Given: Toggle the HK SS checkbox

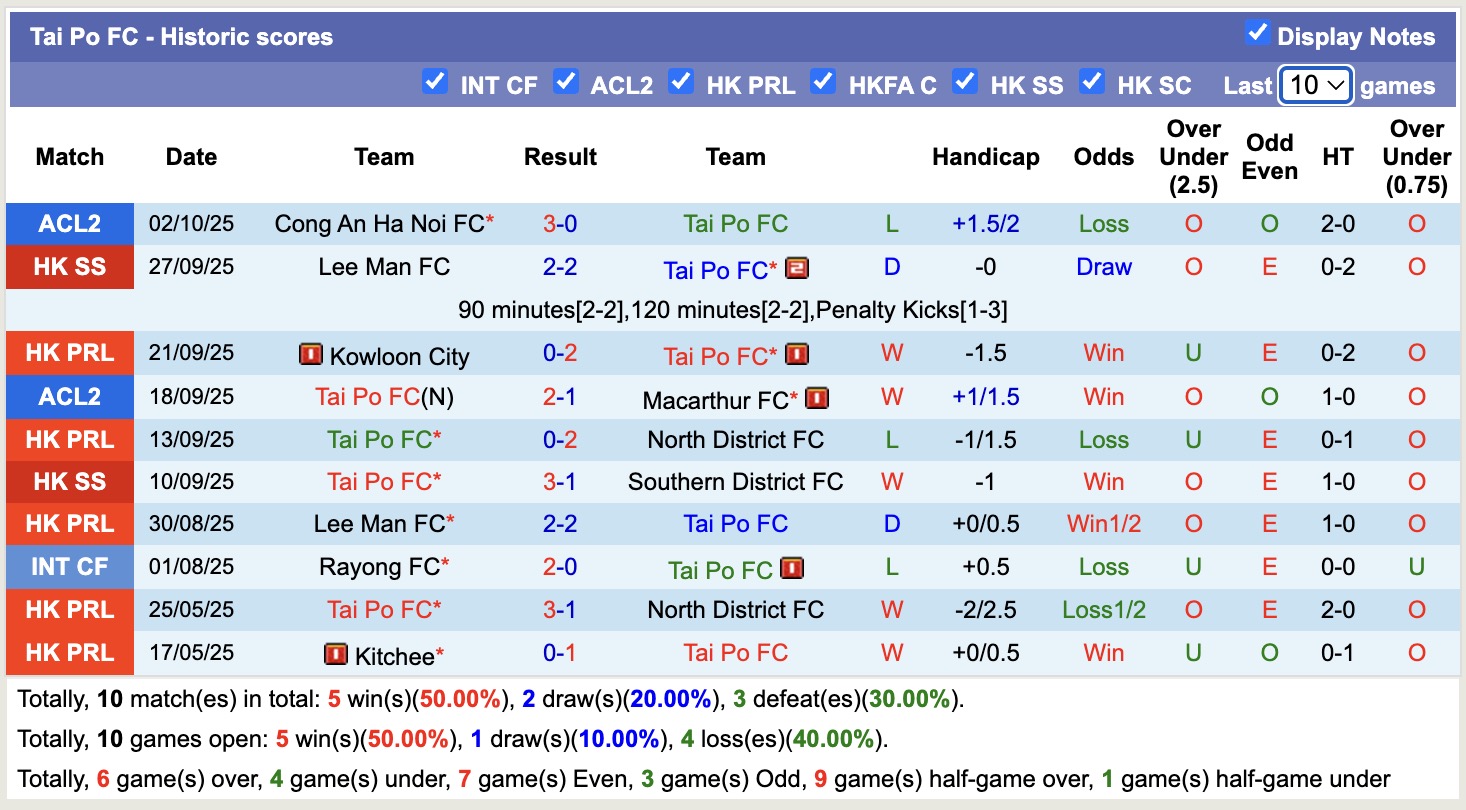Looking at the screenshot, I should (x=965, y=84).
